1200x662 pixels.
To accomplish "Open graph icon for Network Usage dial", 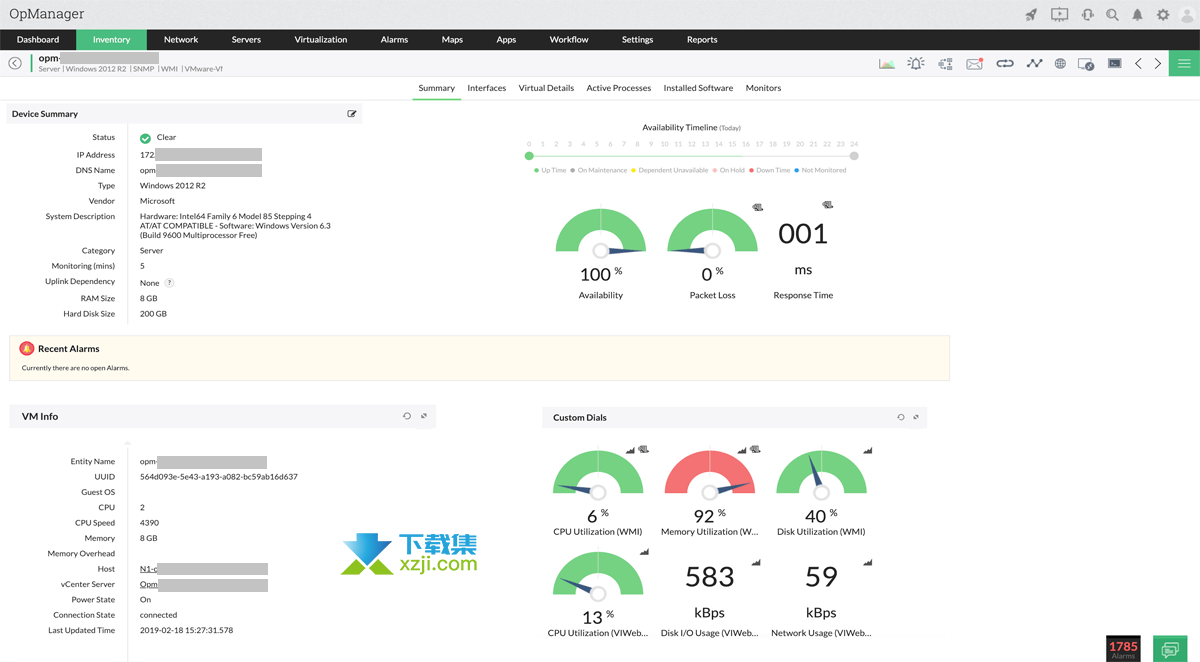I will click(867, 562).
